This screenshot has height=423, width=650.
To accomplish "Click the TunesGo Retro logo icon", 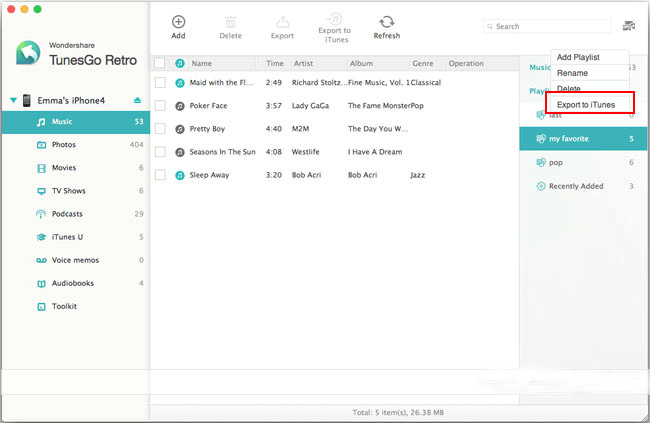I will (28, 53).
